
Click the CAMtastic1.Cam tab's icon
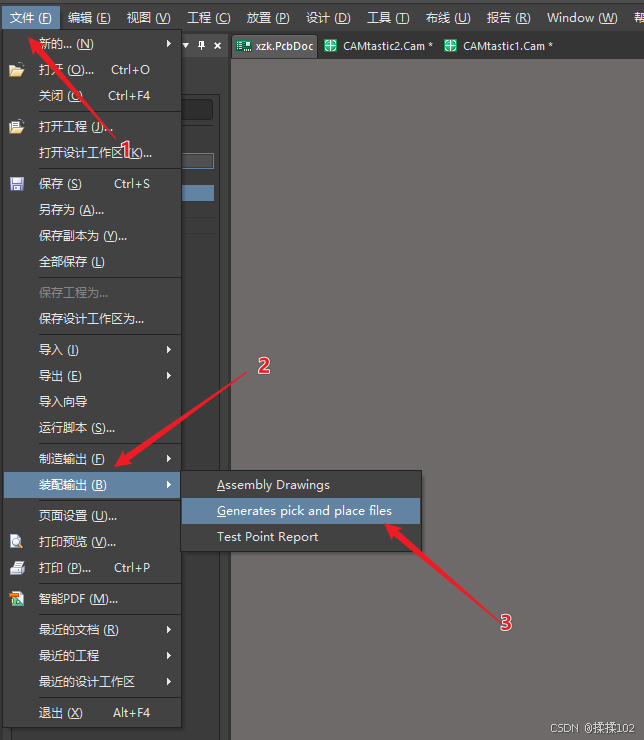[451, 46]
